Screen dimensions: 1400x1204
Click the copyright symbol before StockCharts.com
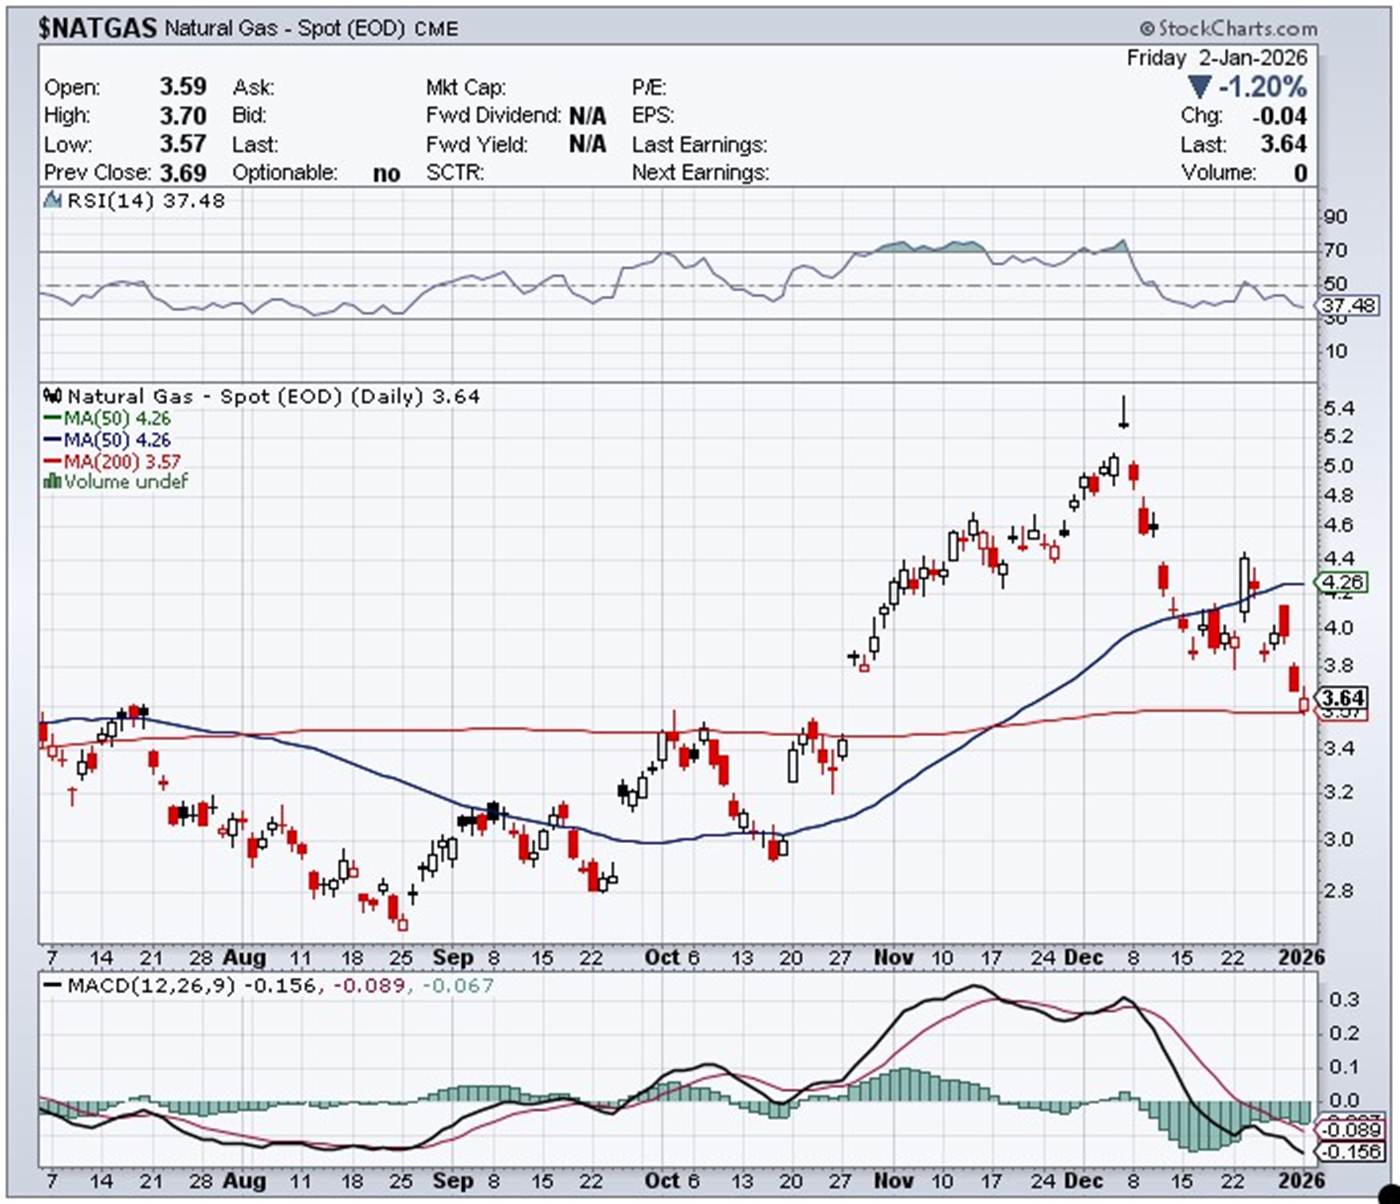[1146, 29]
